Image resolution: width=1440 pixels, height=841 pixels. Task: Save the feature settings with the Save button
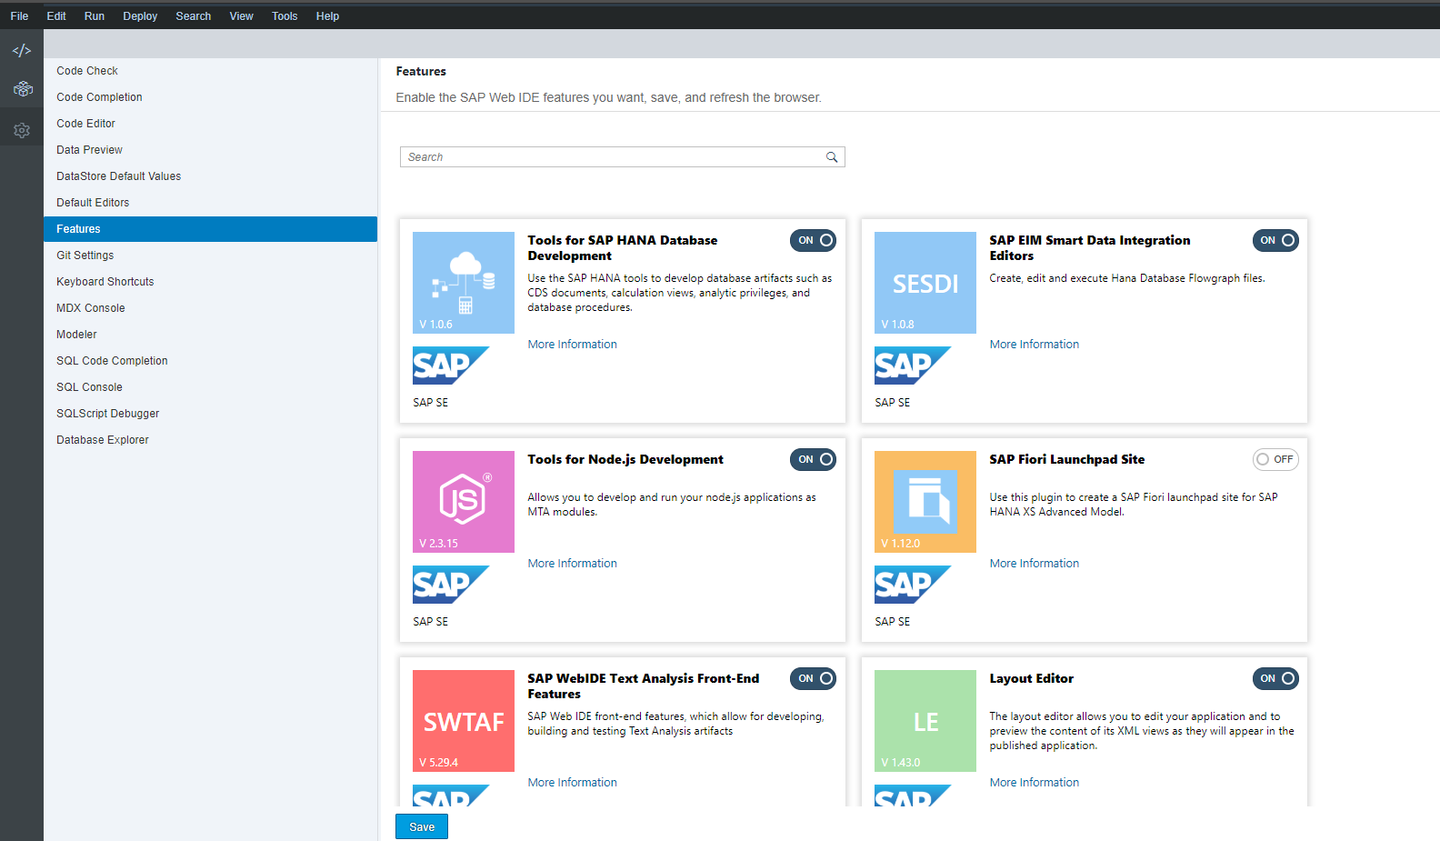[422, 827]
